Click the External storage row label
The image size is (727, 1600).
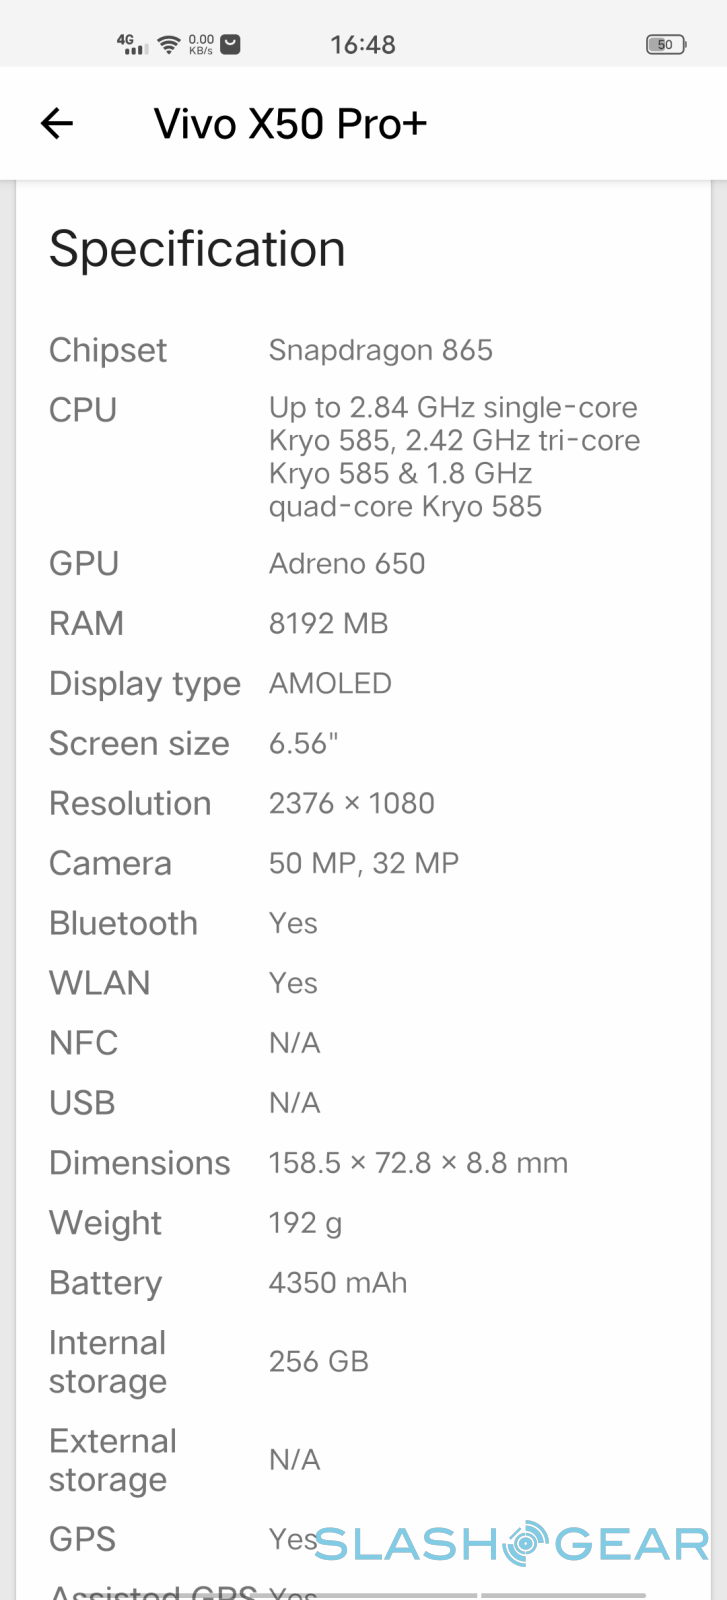click(113, 1460)
